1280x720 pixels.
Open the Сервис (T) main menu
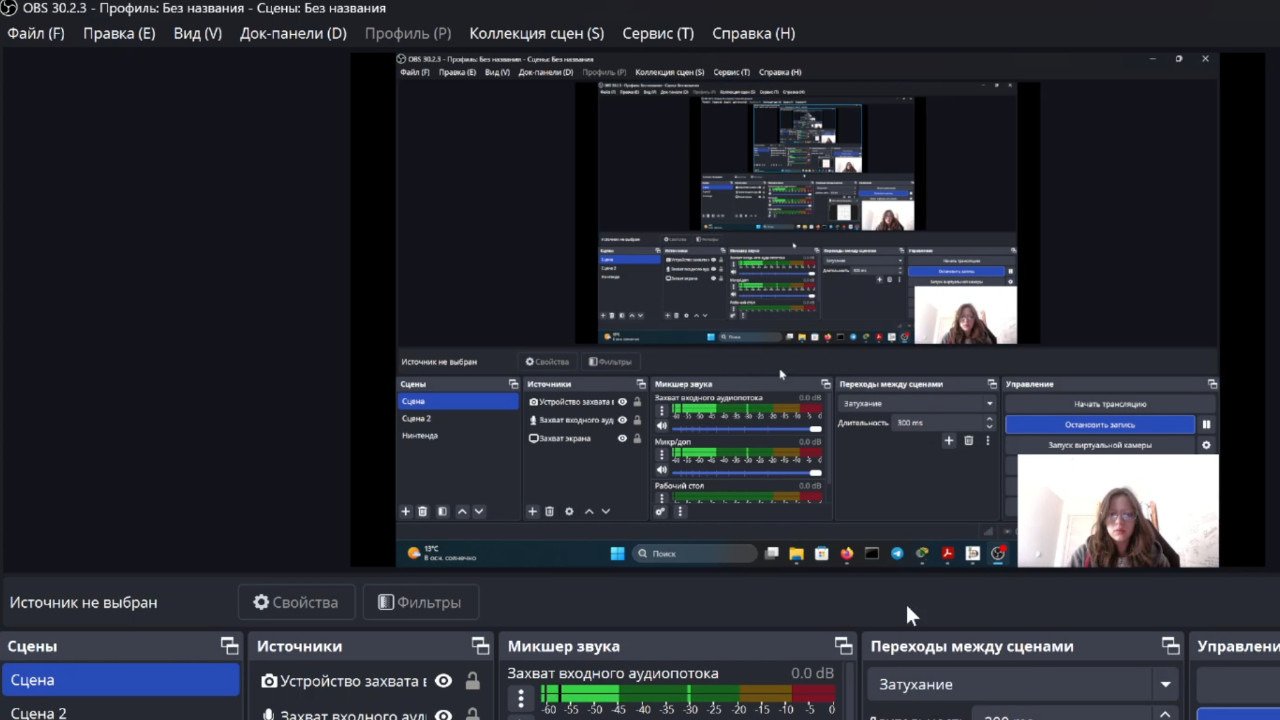(658, 33)
